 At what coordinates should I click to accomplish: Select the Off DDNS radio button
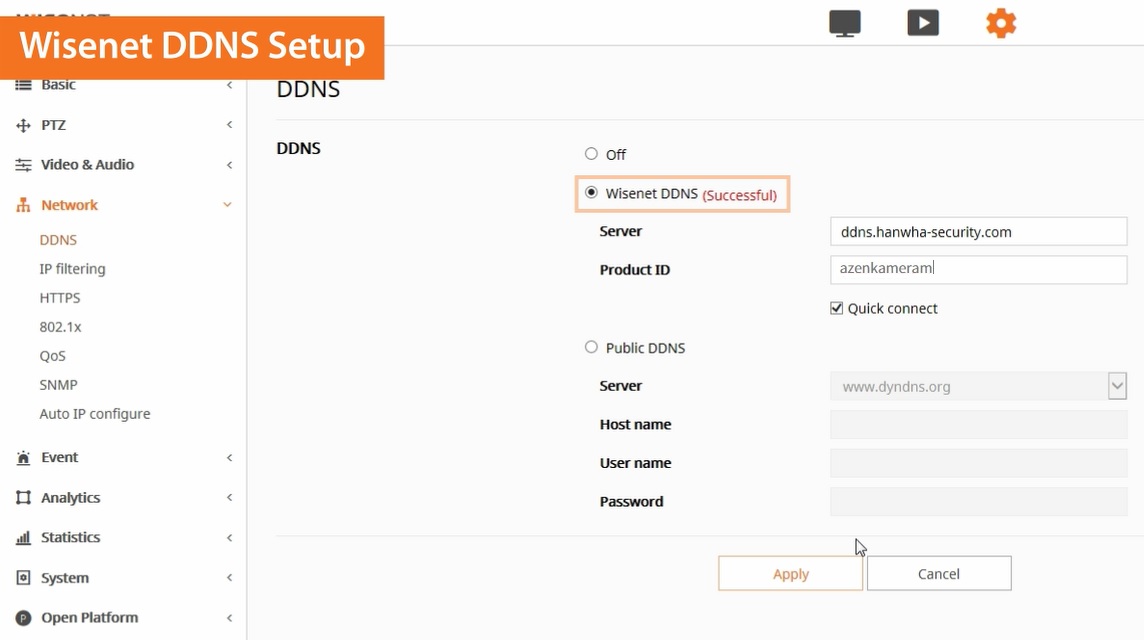pyautogui.click(x=591, y=154)
